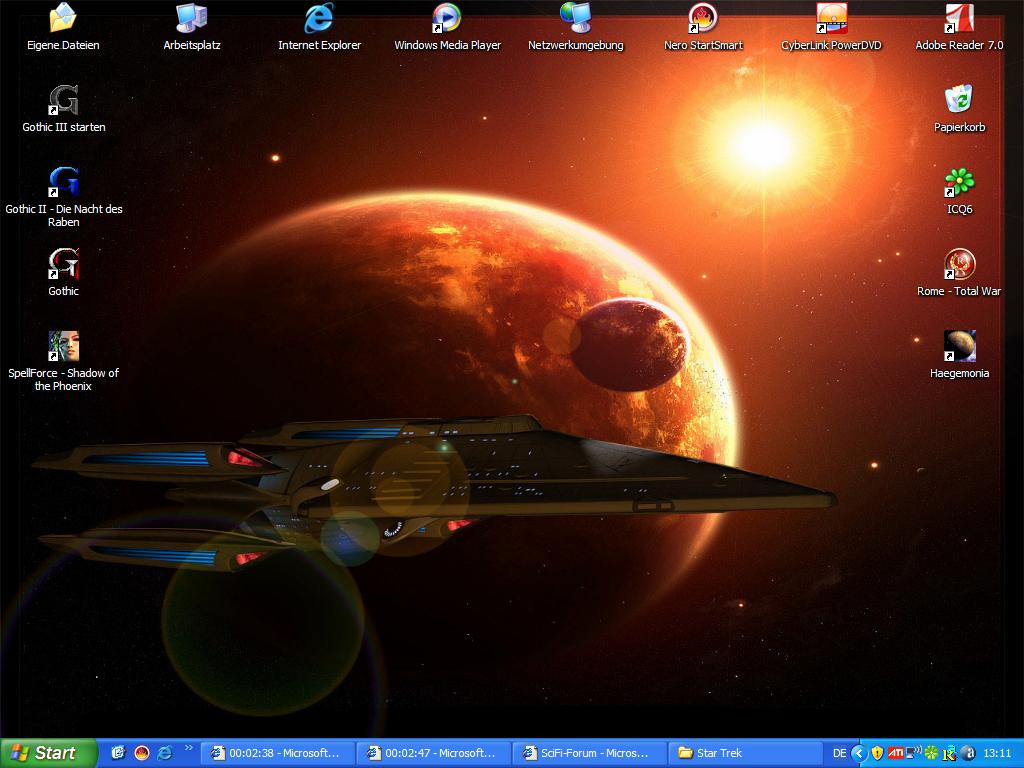The image size is (1024, 768).
Task: Launch Rome - Total War desktop icon
Action: [959, 265]
